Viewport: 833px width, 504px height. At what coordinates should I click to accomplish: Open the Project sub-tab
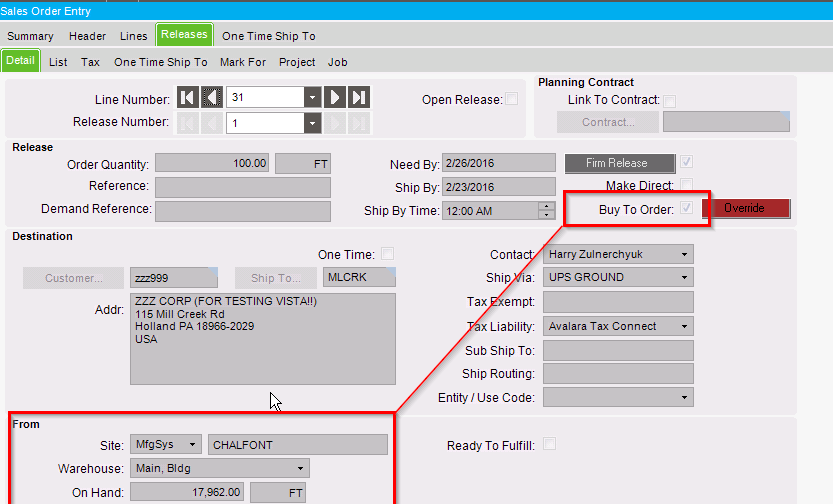(297, 62)
